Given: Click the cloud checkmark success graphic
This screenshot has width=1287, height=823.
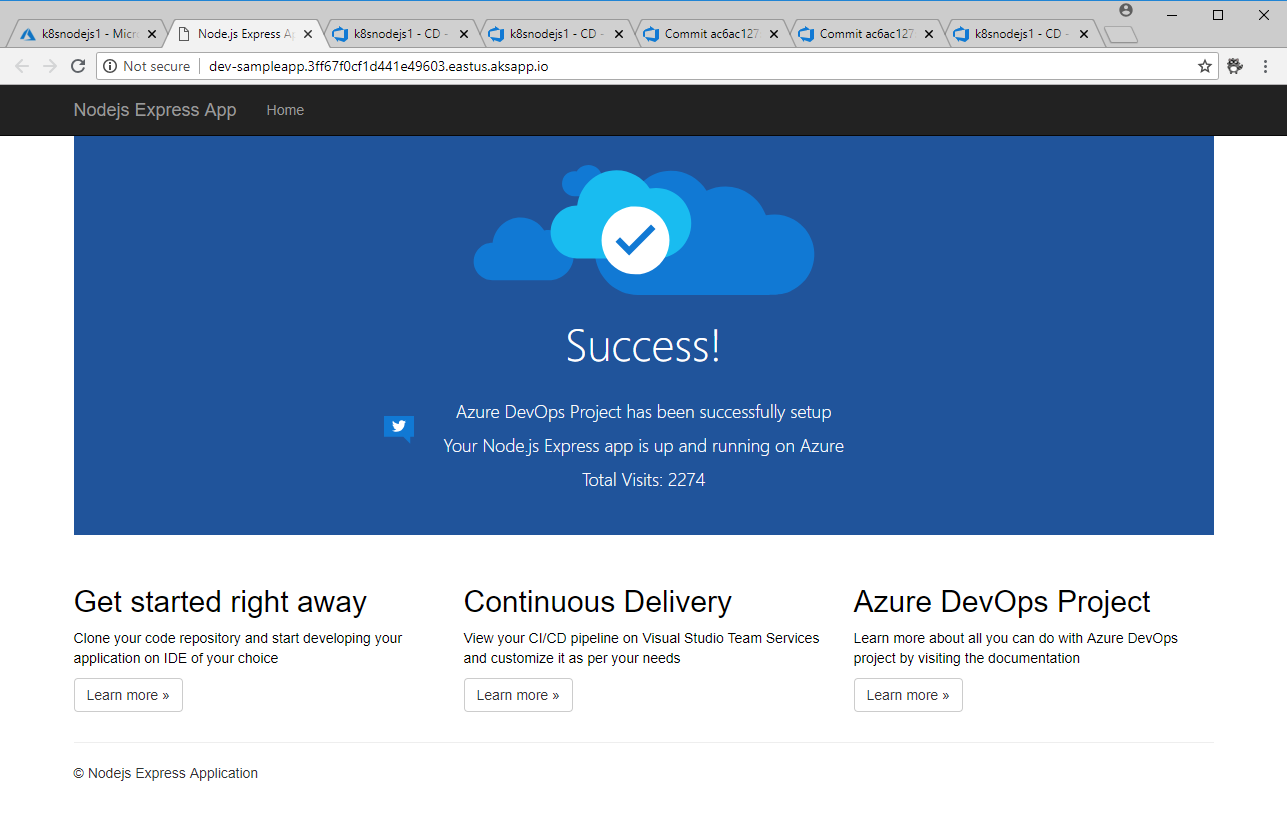Looking at the screenshot, I should click(643, 232).
